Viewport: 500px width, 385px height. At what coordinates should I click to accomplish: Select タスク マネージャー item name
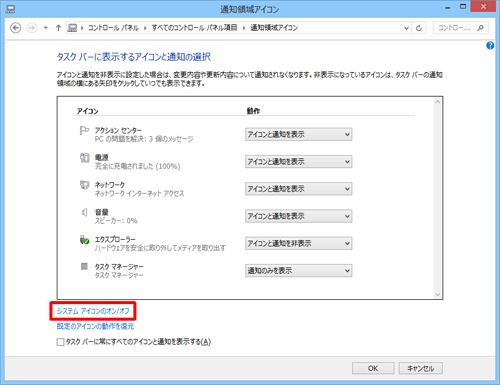point(119,267)
